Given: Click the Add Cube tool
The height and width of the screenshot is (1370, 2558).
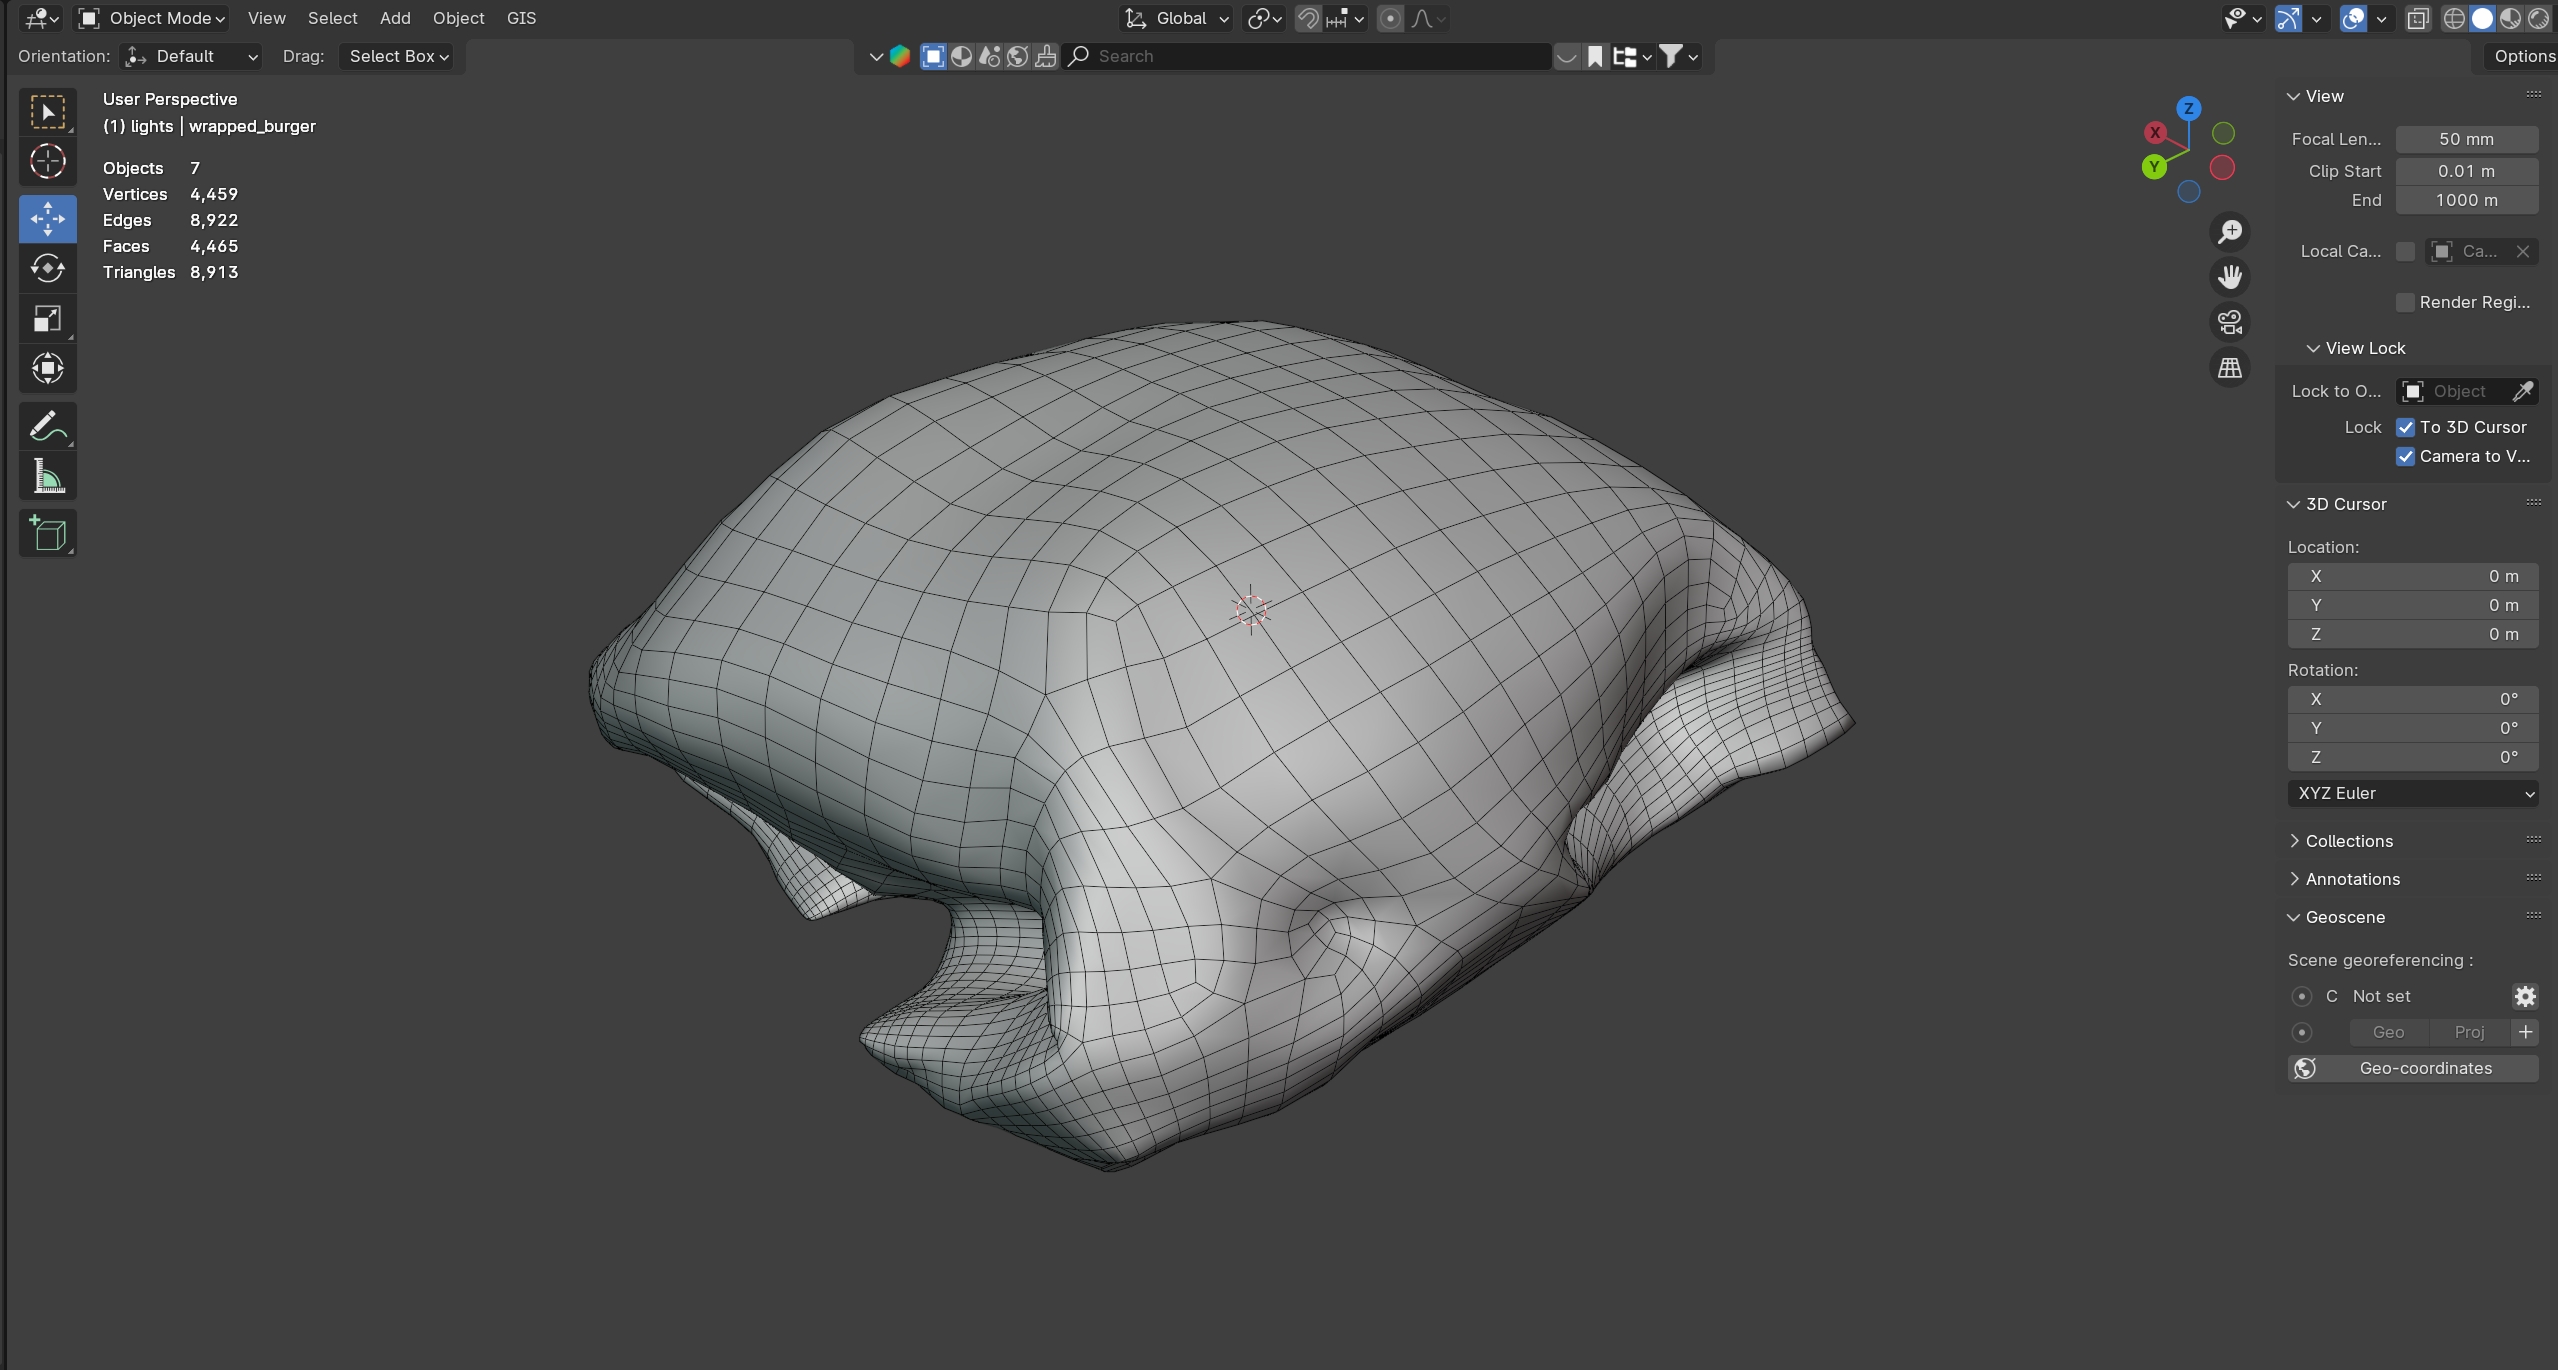Looking at the screenshot, I should 47,533.
